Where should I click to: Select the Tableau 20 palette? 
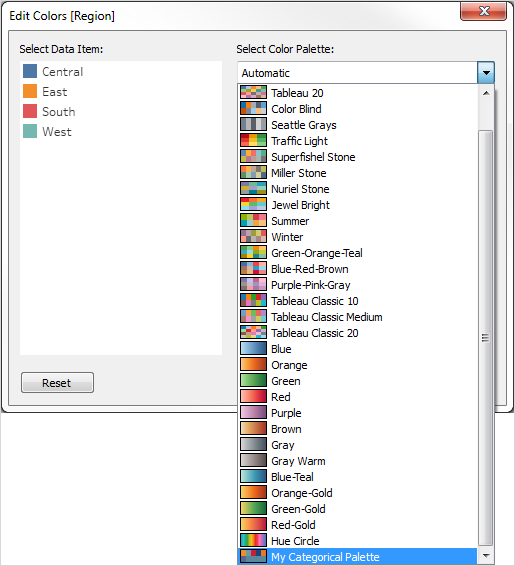pyautogui.click(x=358, y=93)
